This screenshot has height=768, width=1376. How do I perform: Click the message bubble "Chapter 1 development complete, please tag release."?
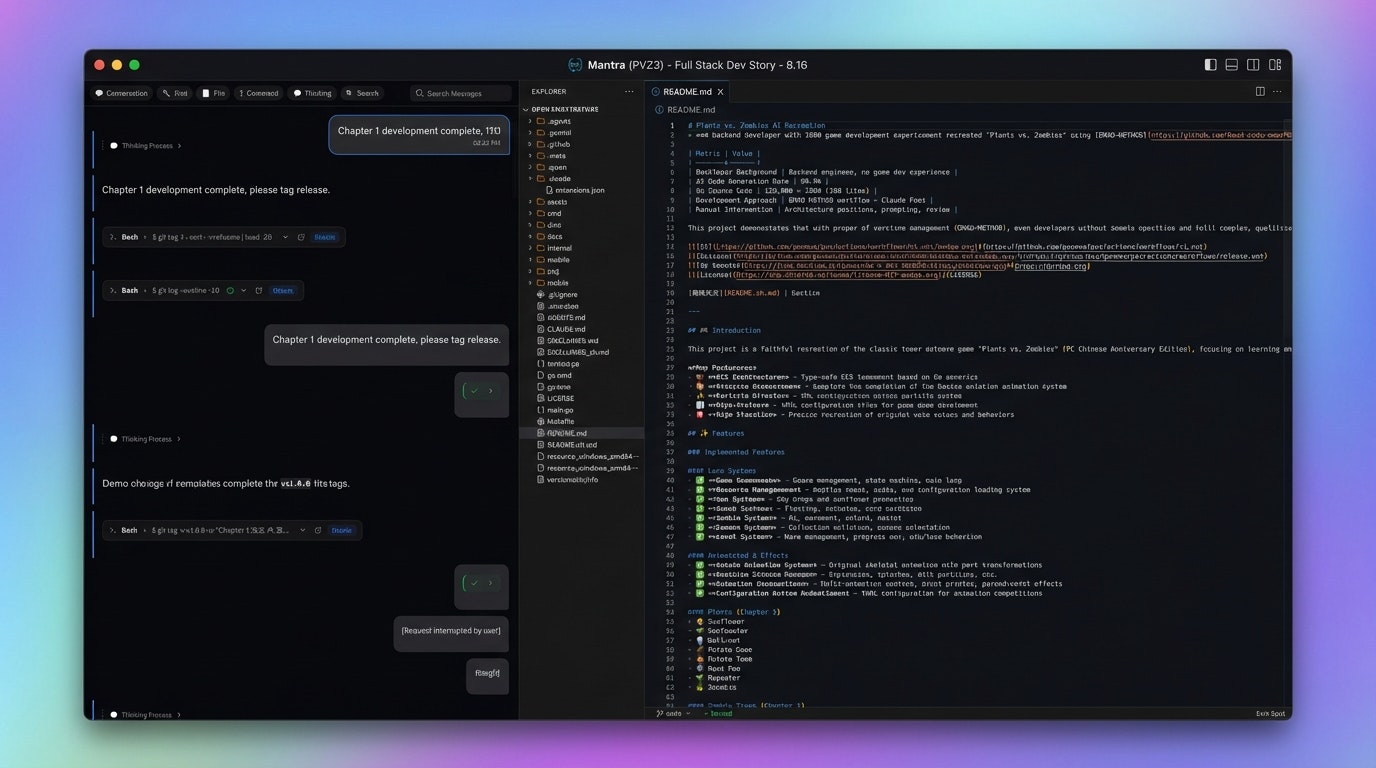[387, 343]
